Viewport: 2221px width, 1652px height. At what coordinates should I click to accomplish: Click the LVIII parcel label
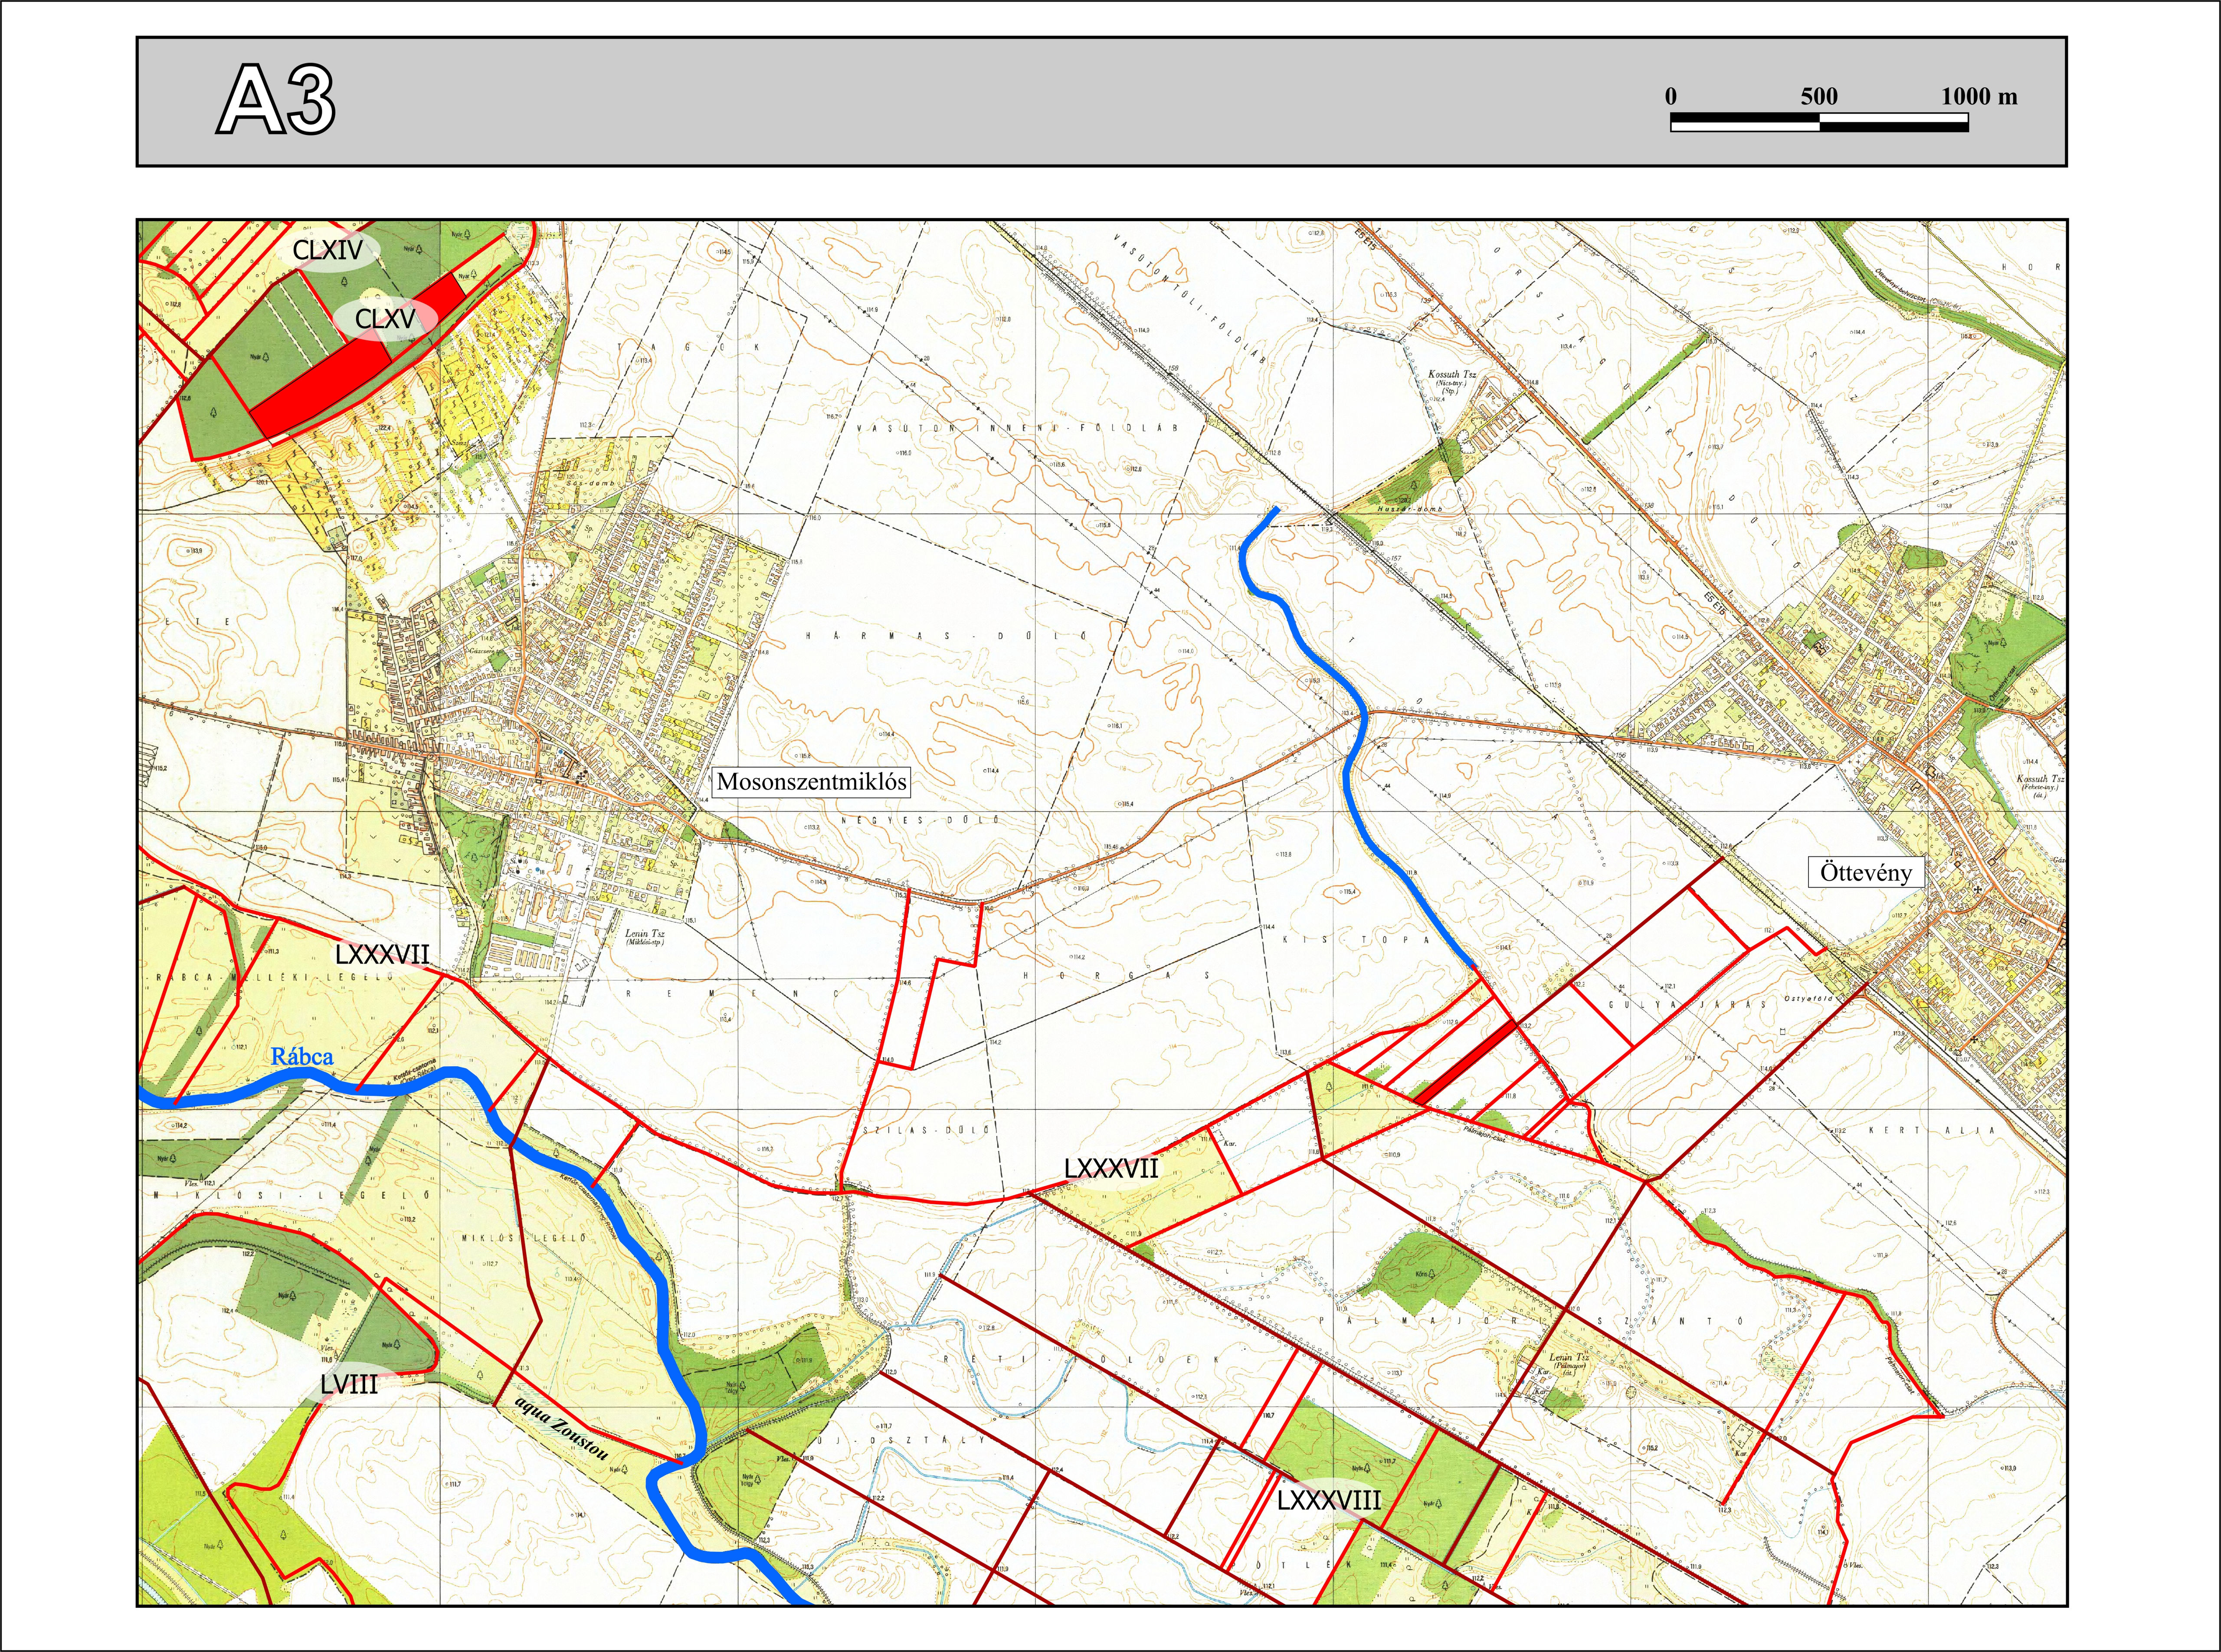[x=349, y=1384]
